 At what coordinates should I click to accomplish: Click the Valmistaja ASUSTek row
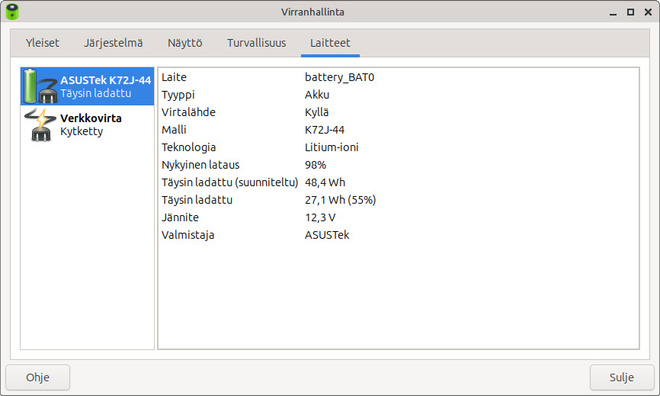tap(398, 235)
